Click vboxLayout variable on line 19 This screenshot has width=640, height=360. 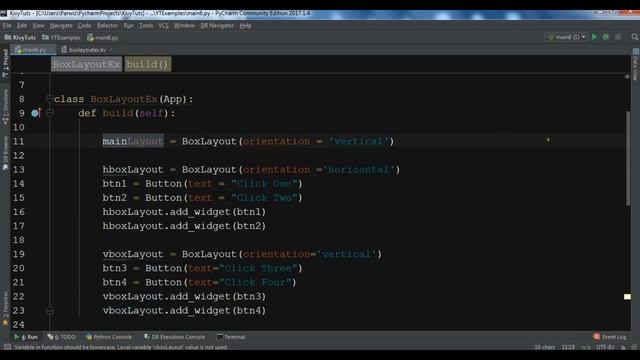(133, 254)
